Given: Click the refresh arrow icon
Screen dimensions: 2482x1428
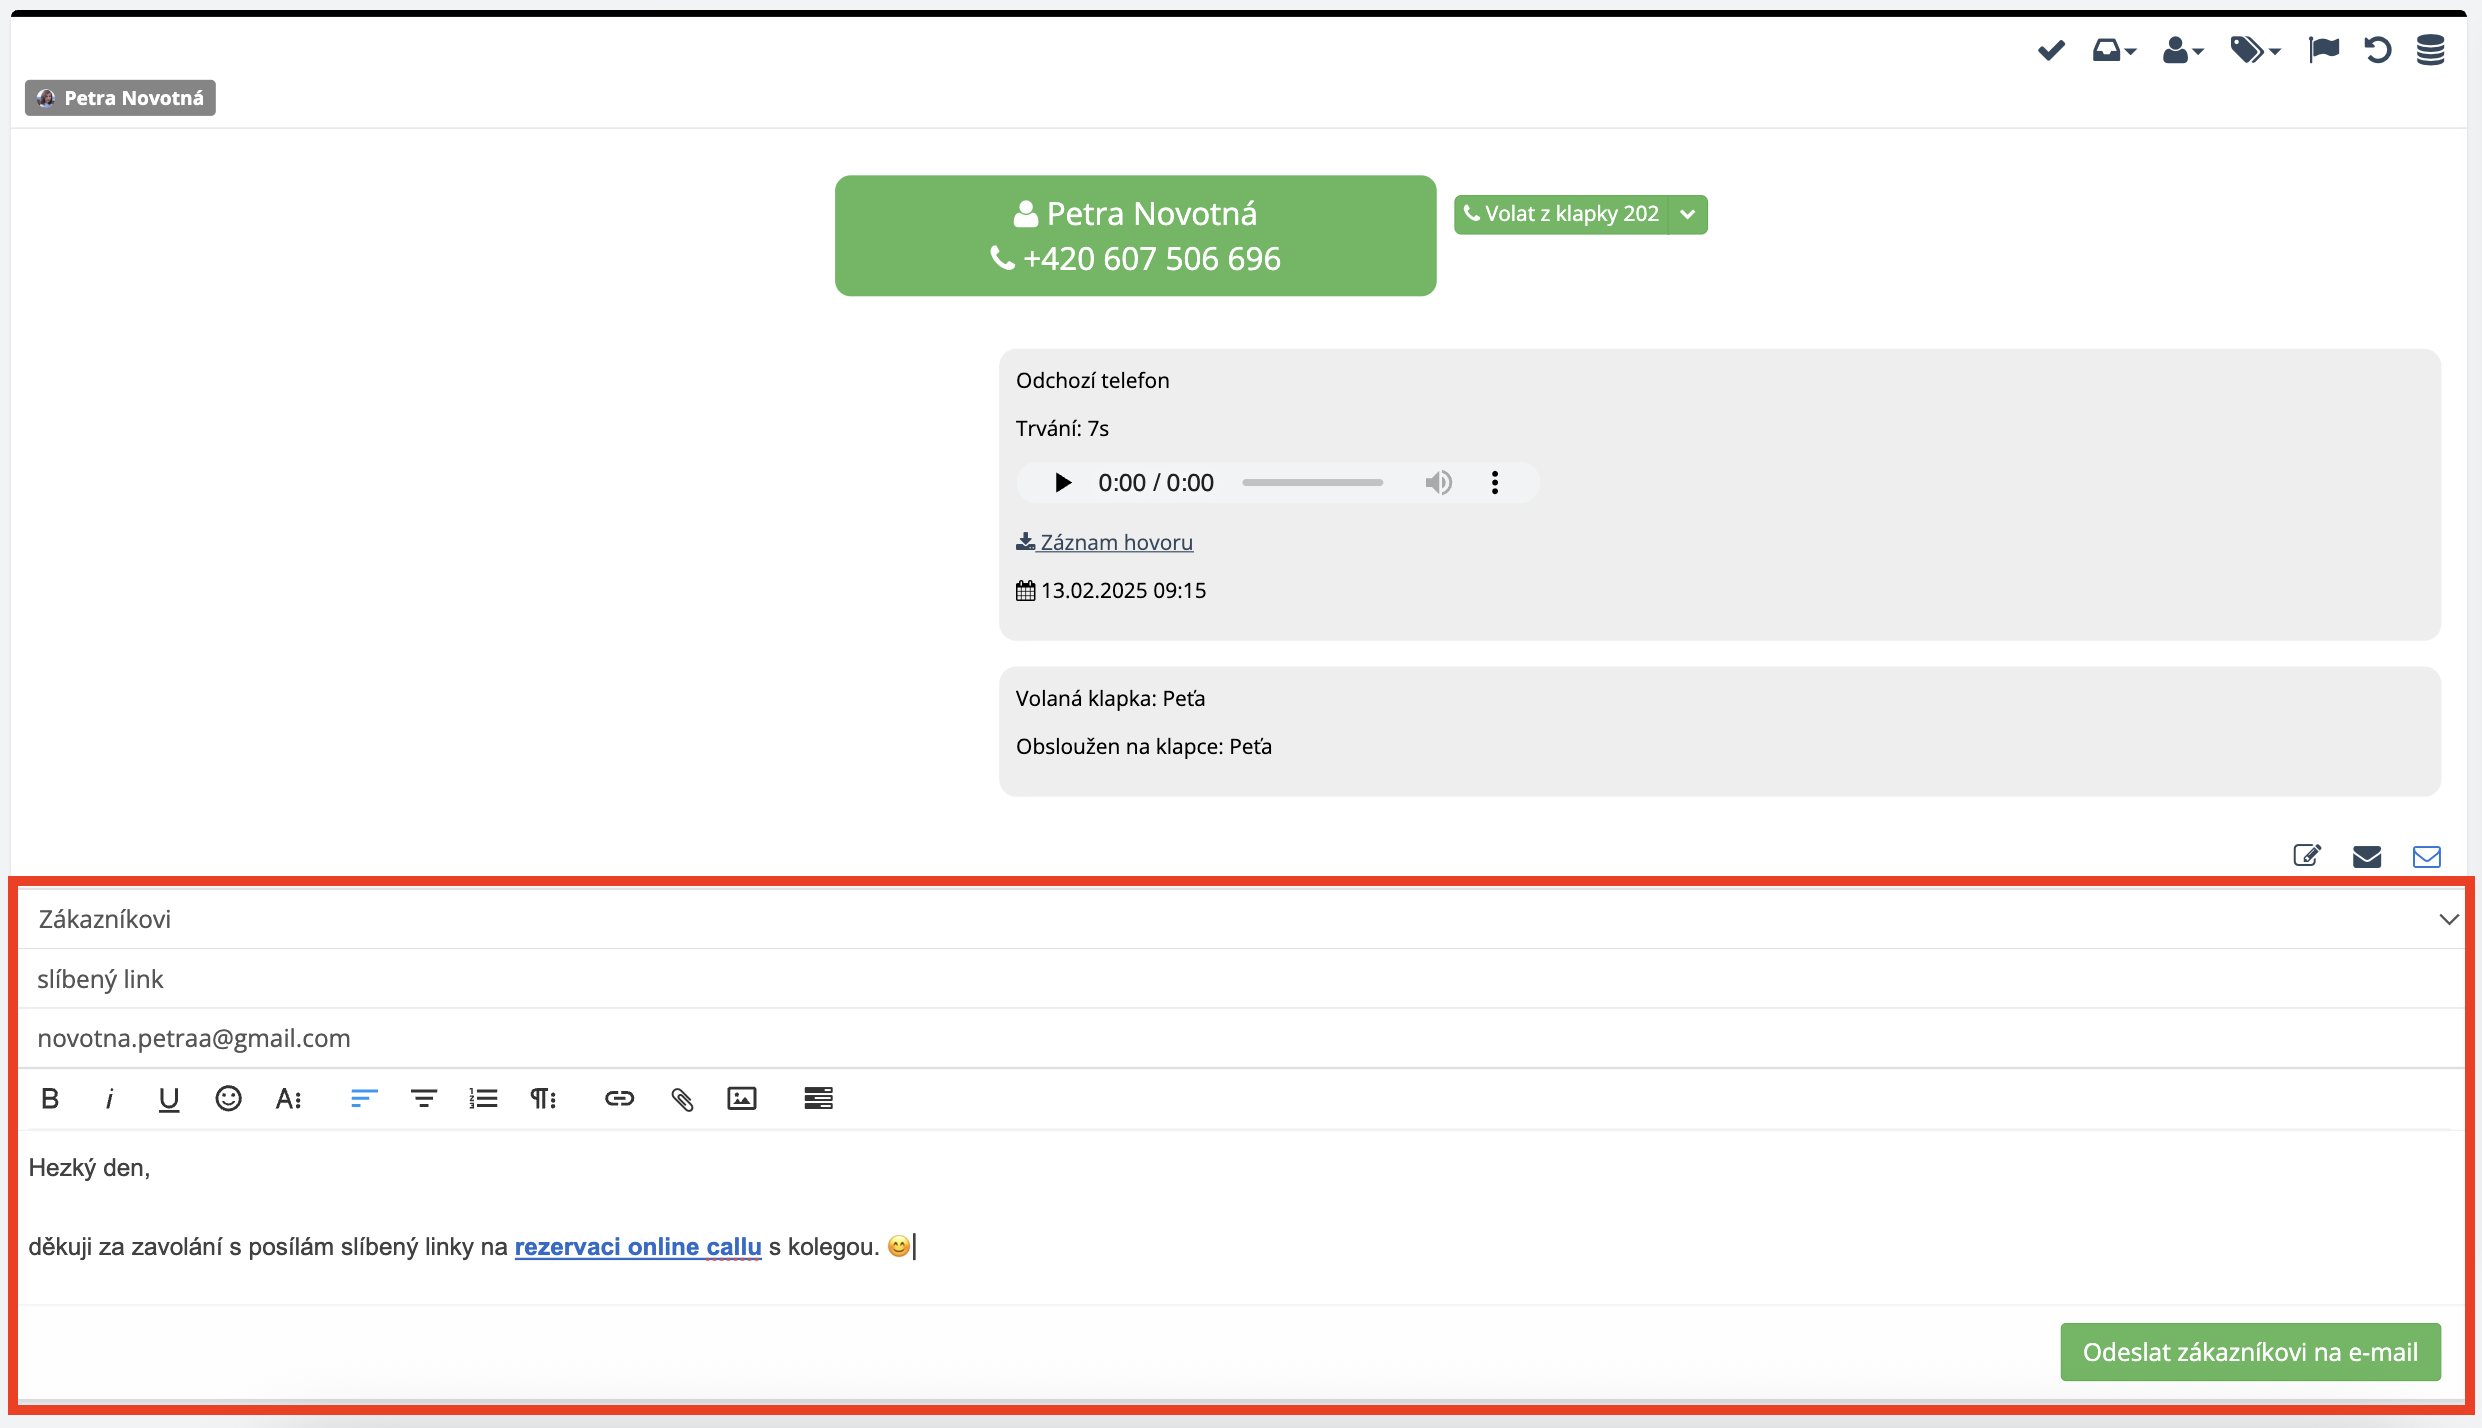Looking at the screenshot, I should [2377, 50].
